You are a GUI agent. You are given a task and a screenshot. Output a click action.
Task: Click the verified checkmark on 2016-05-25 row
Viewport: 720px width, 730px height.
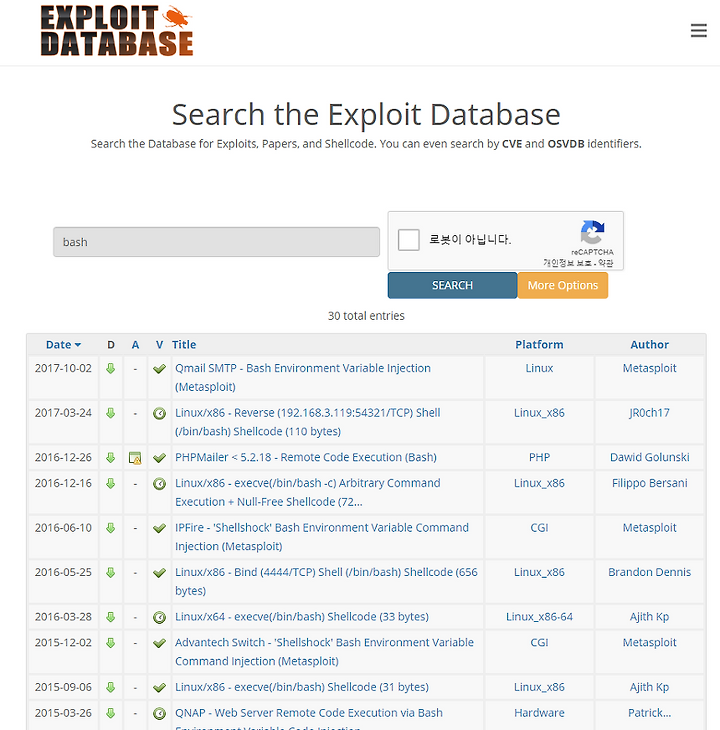pyautogui.click(x=159, y=573)
